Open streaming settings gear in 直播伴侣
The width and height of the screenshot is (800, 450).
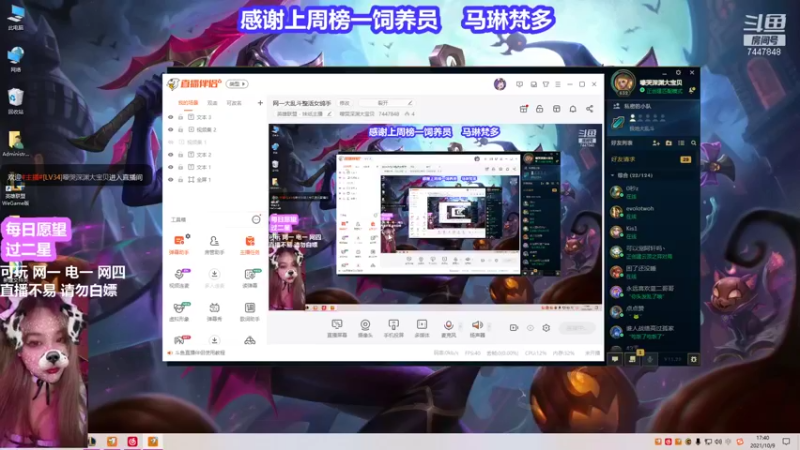click(x=546, y=328)
